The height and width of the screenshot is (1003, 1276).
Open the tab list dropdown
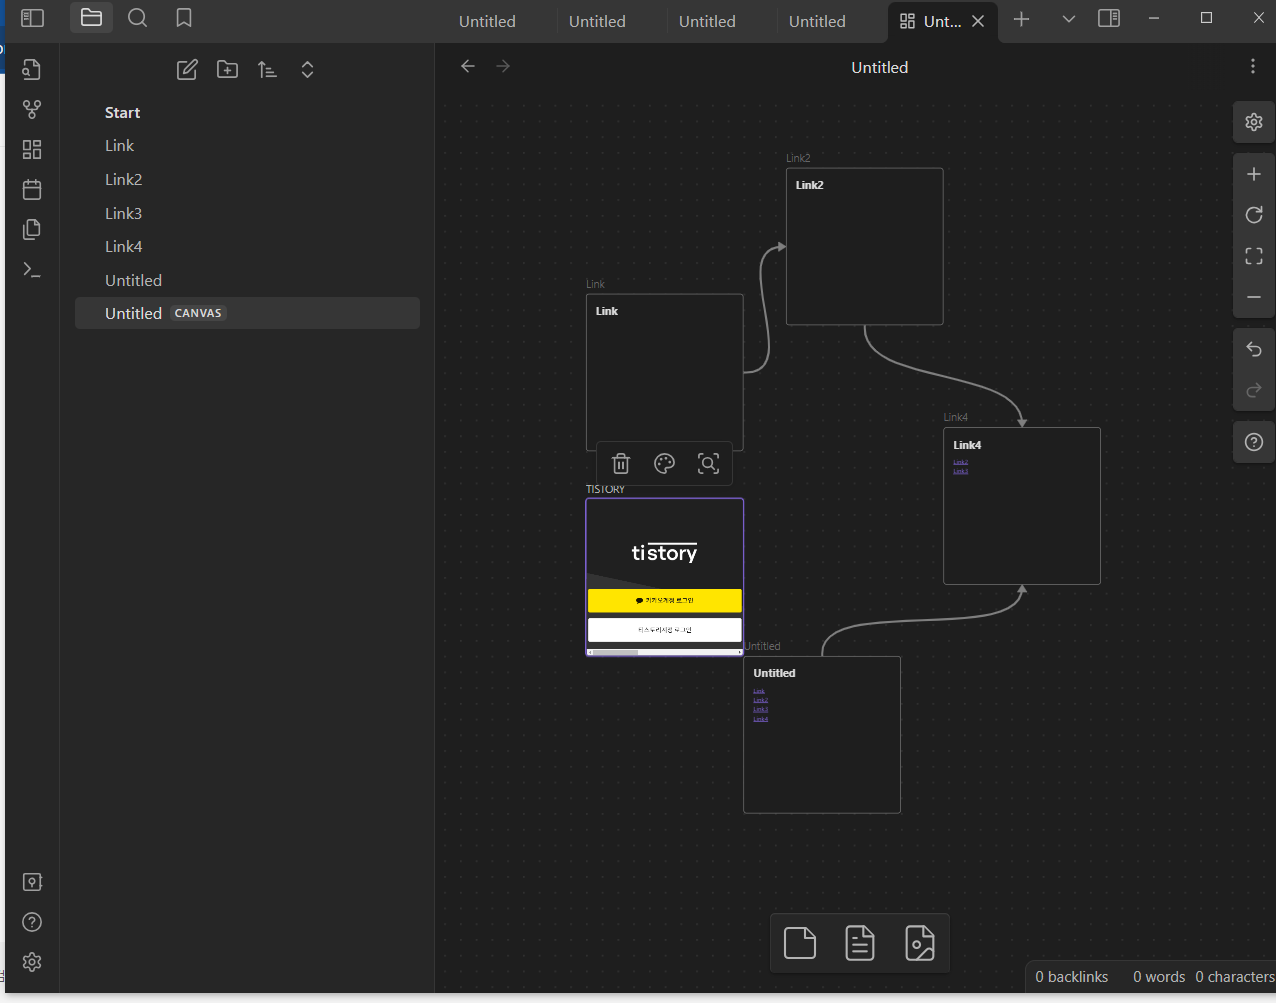click(1068, 19)
